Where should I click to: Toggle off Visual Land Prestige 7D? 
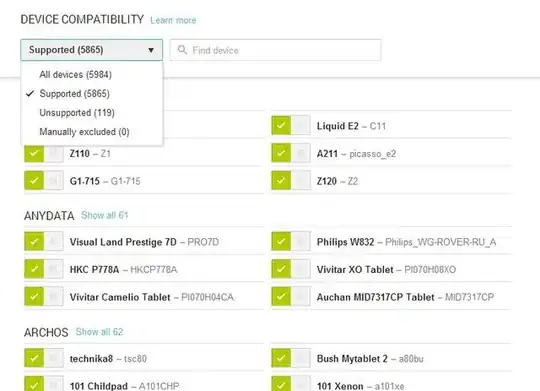click(x=44, y=241)
